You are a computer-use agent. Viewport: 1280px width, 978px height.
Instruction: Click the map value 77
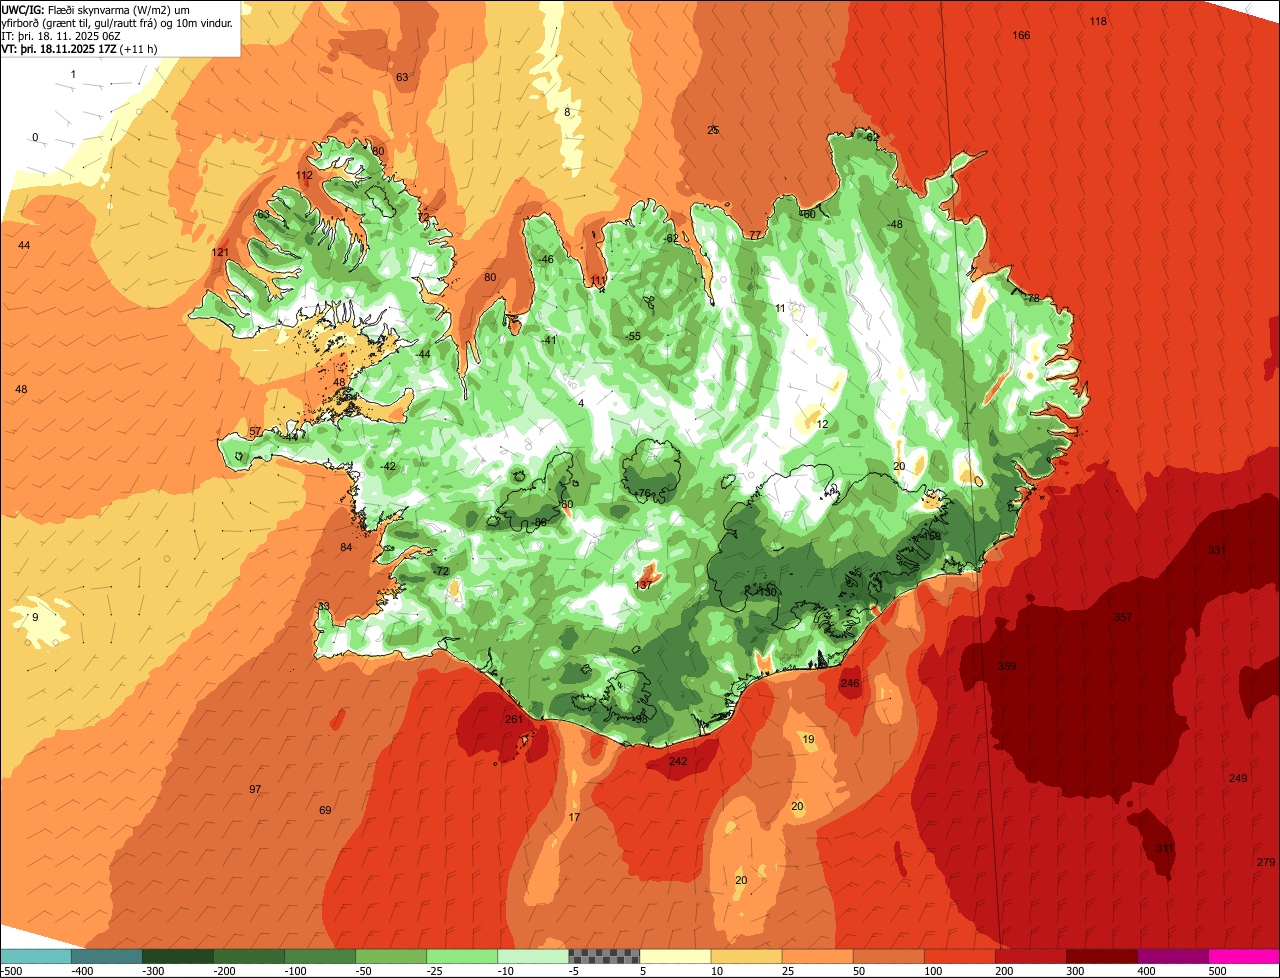pyautogui.click(x=755, y=235)
